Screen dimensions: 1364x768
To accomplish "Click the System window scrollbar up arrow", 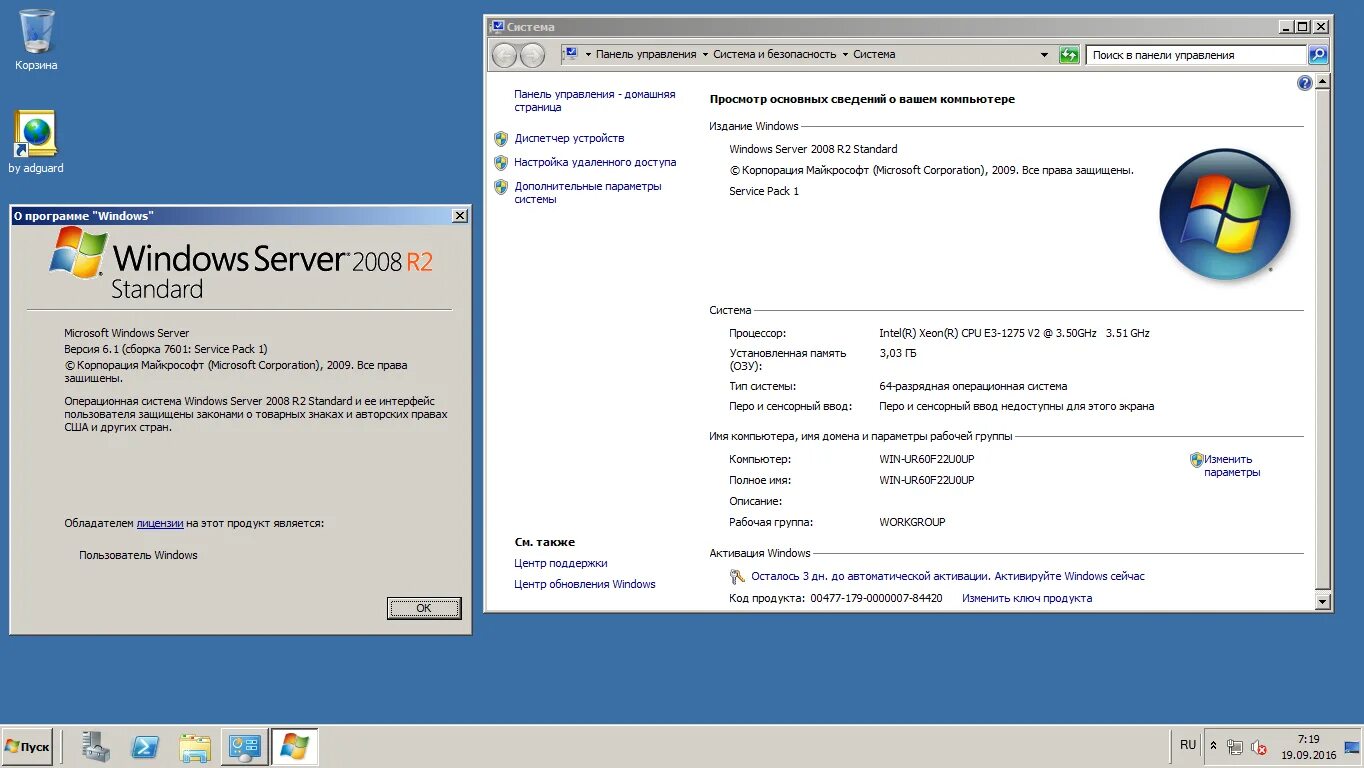I will 1323,81.
